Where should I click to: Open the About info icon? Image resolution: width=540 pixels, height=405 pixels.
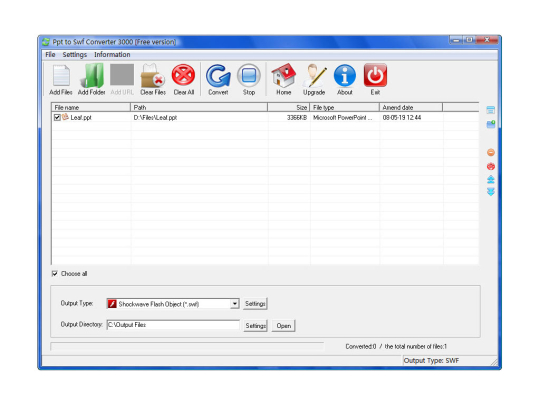coord(344,75)
